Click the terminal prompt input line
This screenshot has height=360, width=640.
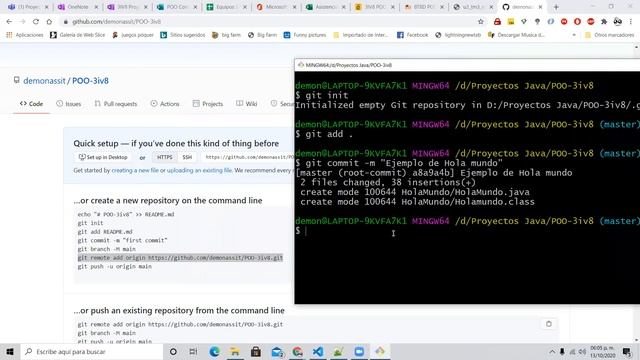[467, 231]
